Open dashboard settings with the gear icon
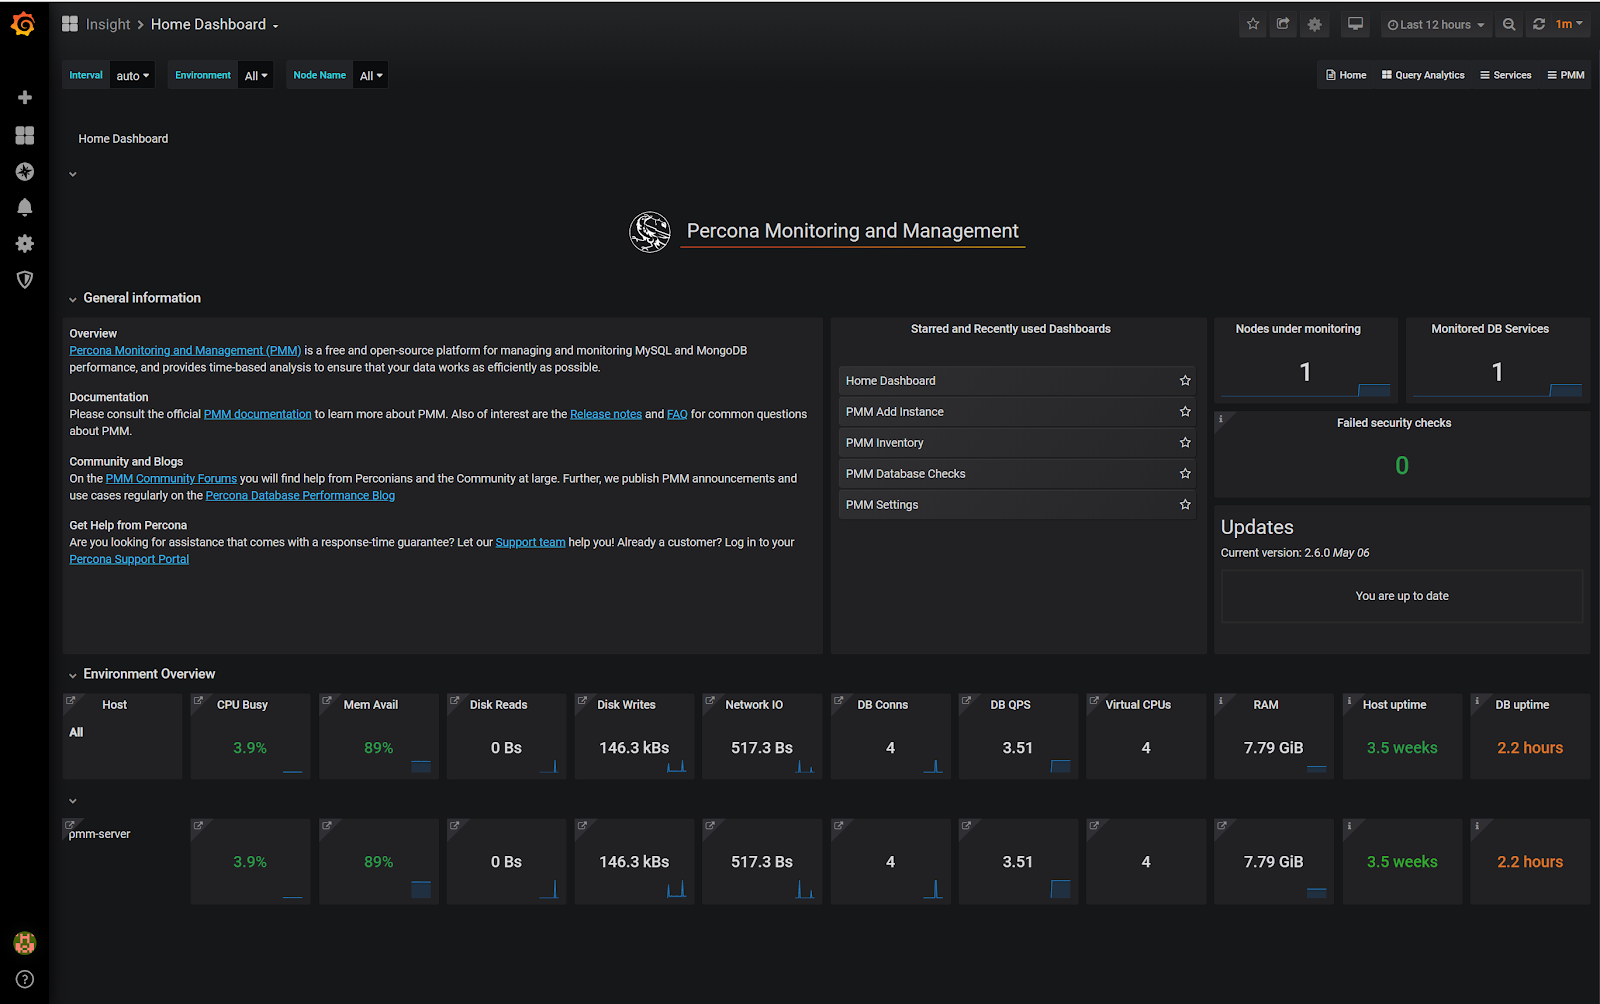The width and height of the screenshot is (1600, 1004). tap(1314, 24)
